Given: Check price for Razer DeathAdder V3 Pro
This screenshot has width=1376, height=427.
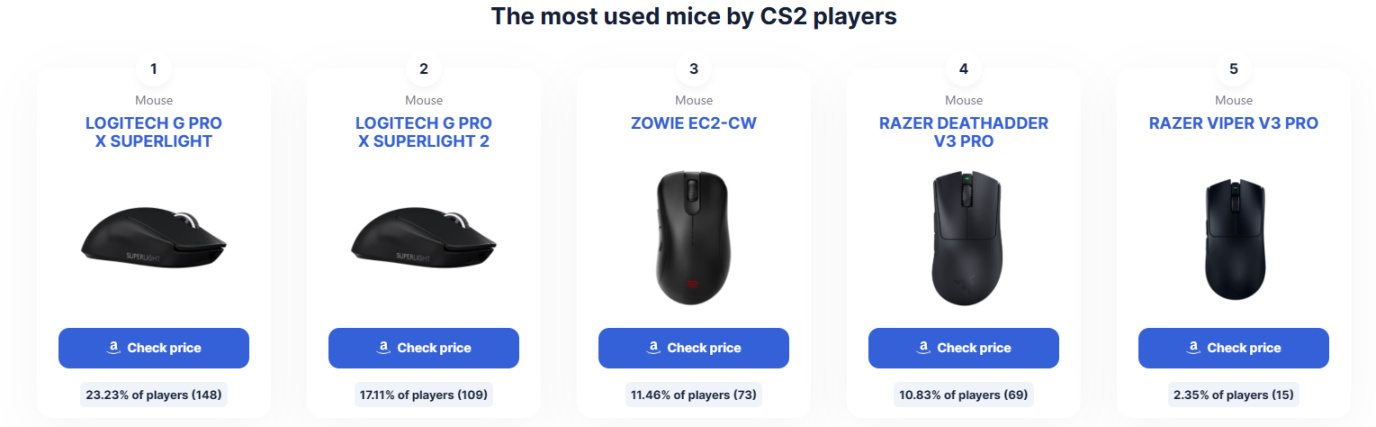Looking at the screenshot, I should (x=963, y=348).
